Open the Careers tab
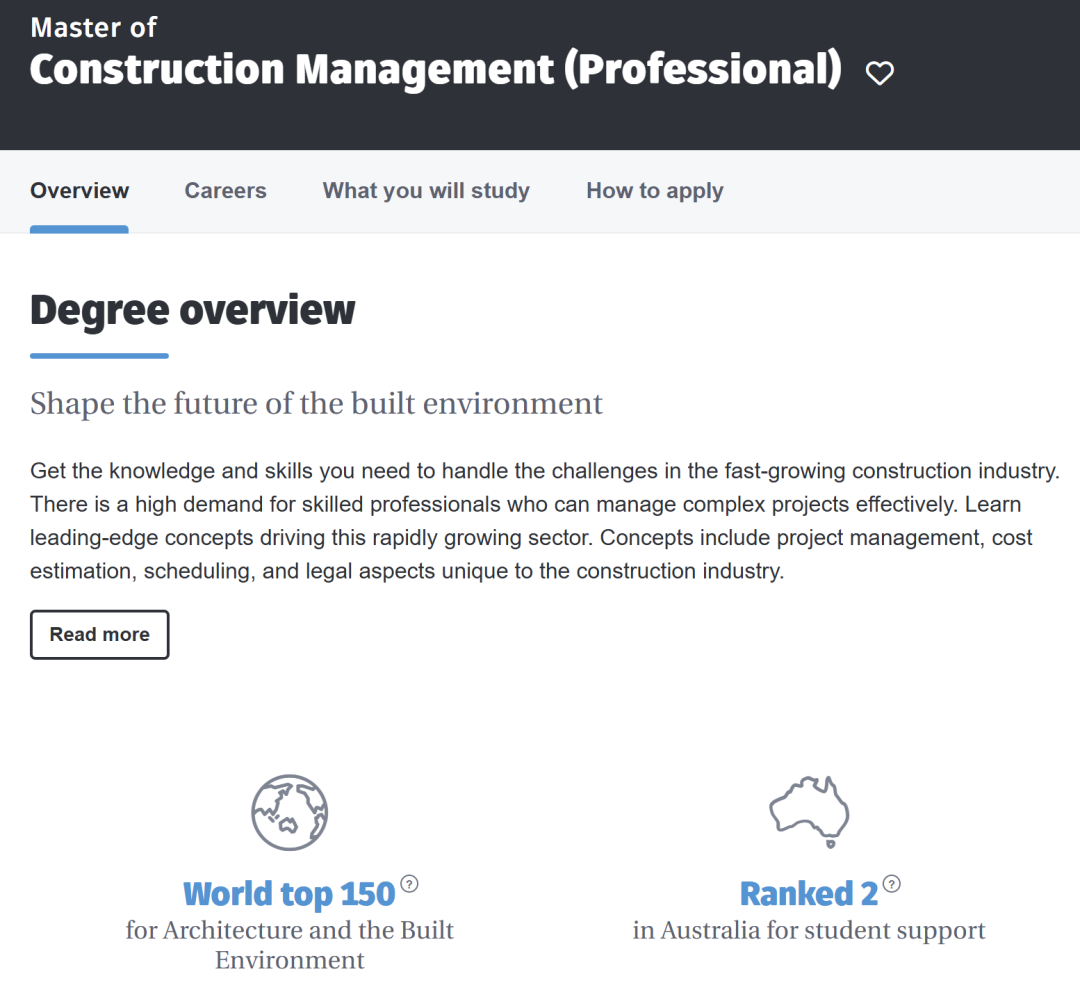 point(225,191)
